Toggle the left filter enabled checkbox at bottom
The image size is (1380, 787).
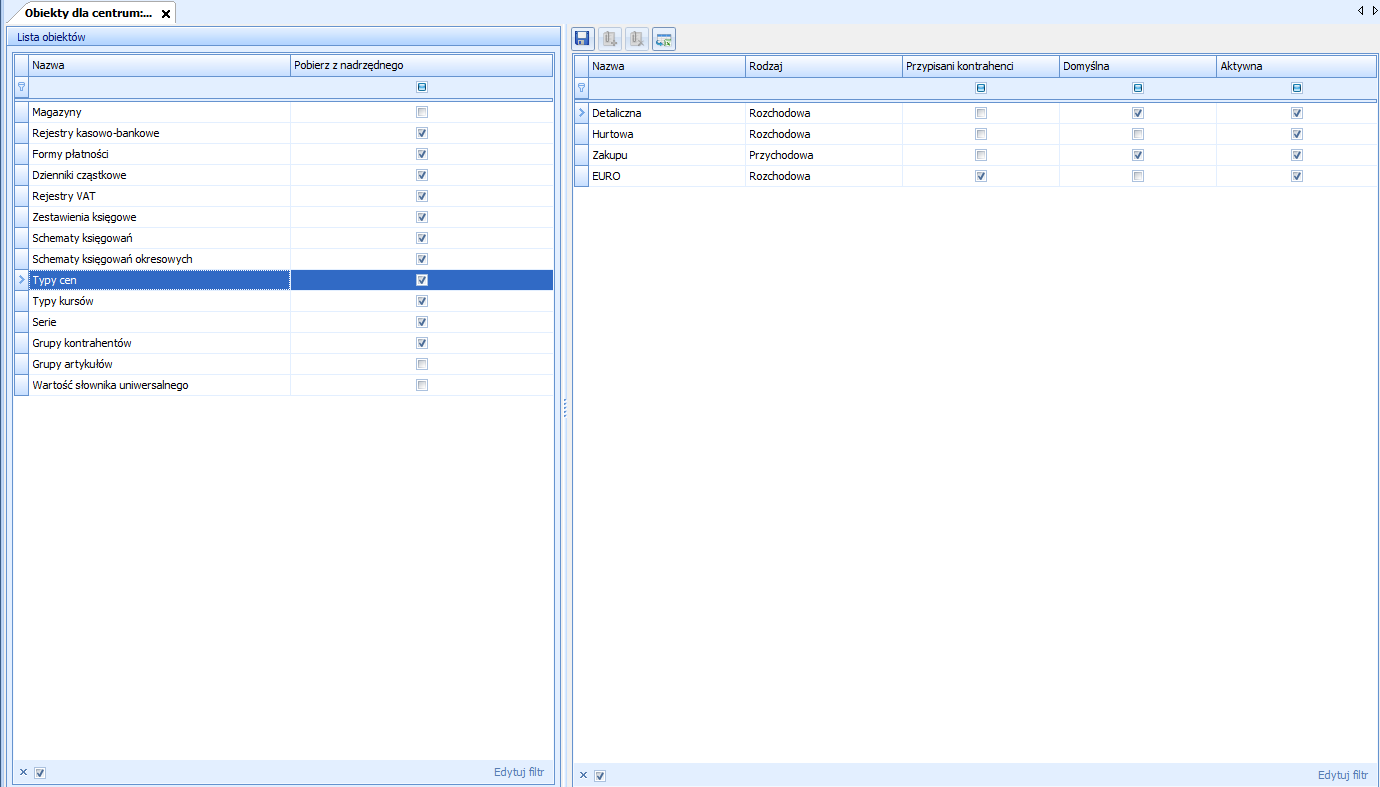click(x=40, y=772)
